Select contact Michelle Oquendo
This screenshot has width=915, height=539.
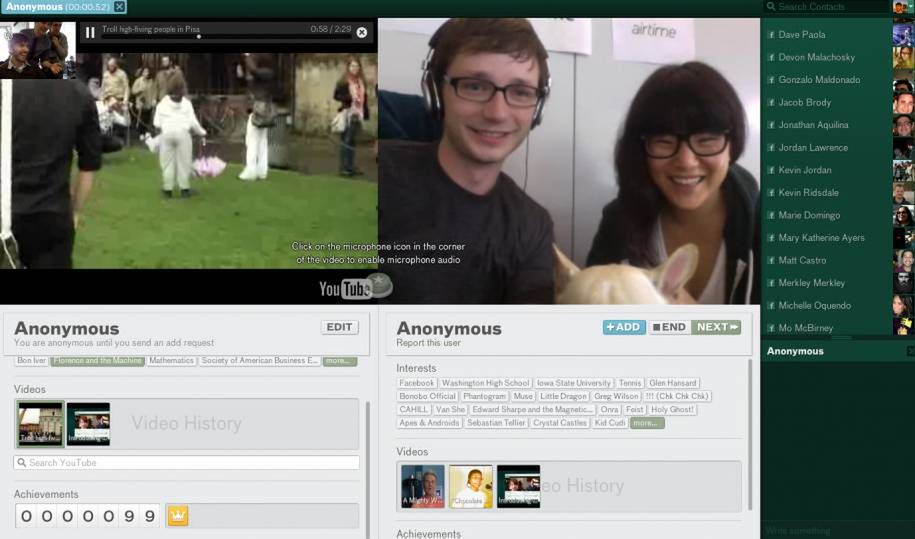tap(815, 305)
